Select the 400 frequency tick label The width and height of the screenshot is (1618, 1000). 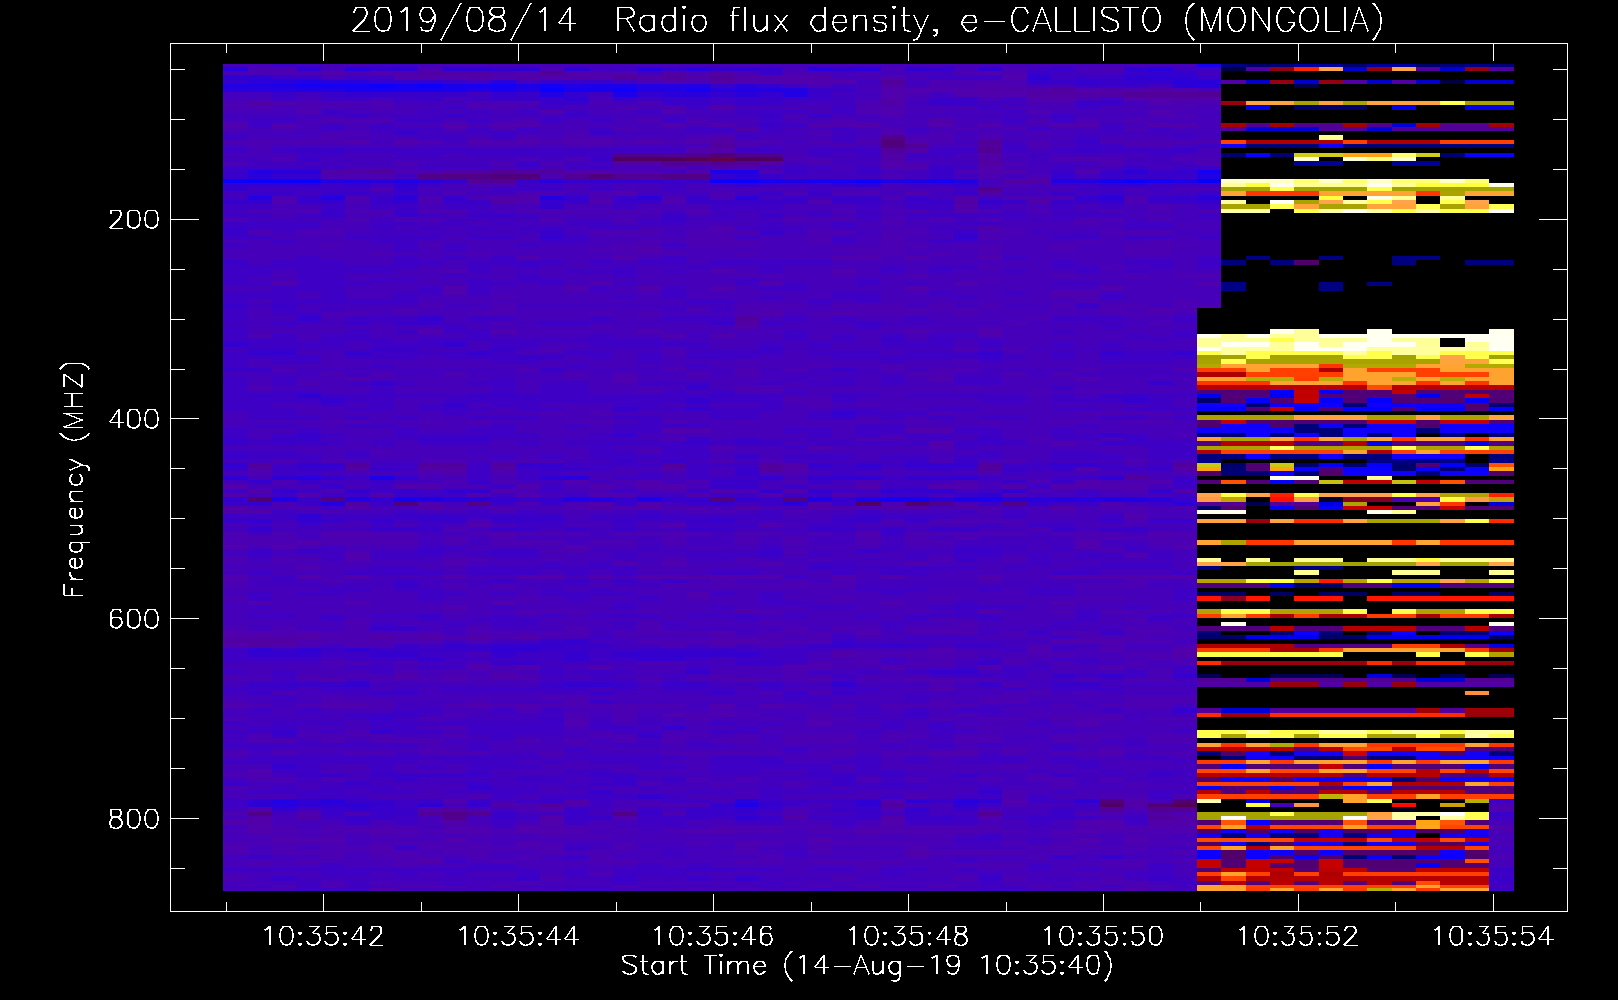[x=134, y=419]
